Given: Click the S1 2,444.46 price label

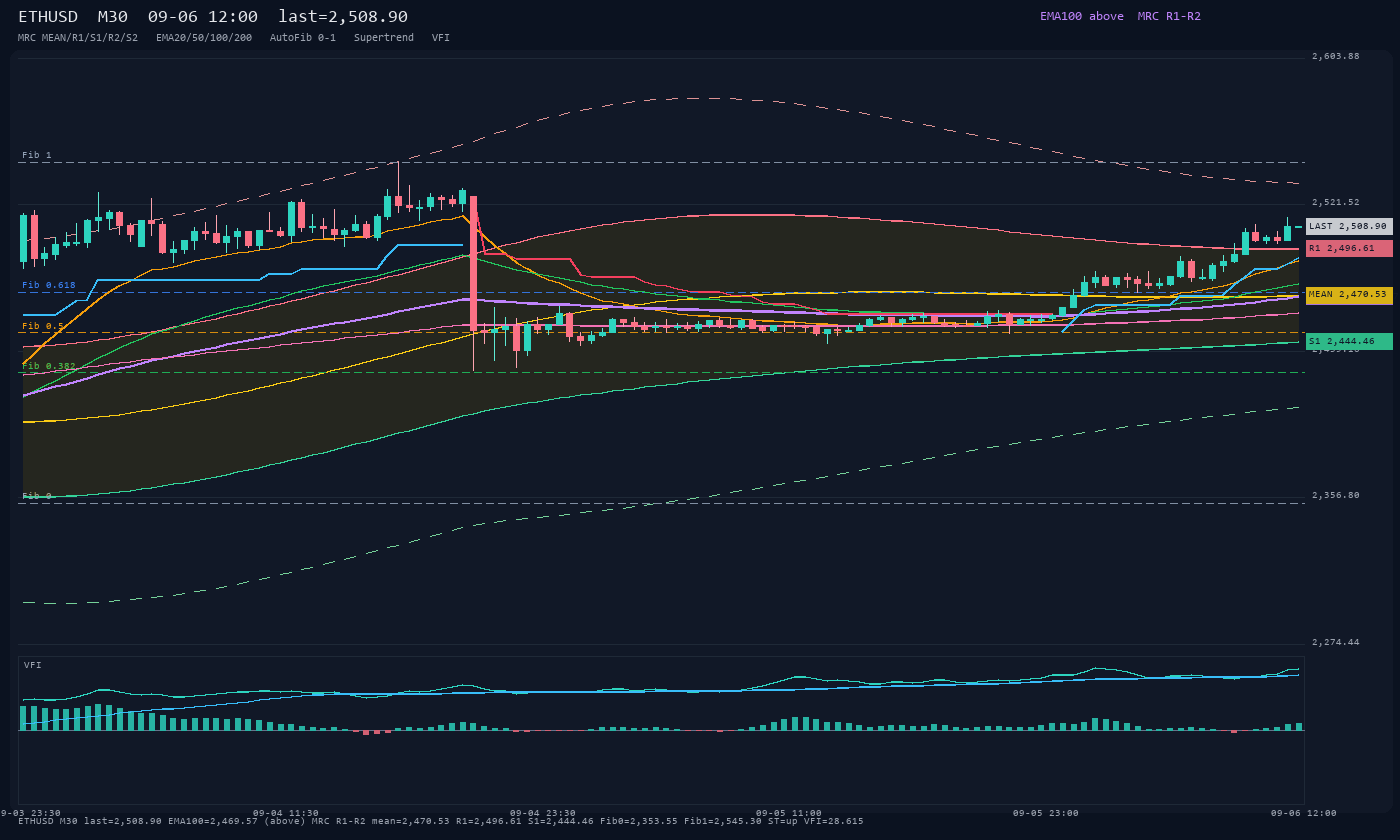Looking at the screenshot, I should pyautogui.click(x=1349, y=342).
